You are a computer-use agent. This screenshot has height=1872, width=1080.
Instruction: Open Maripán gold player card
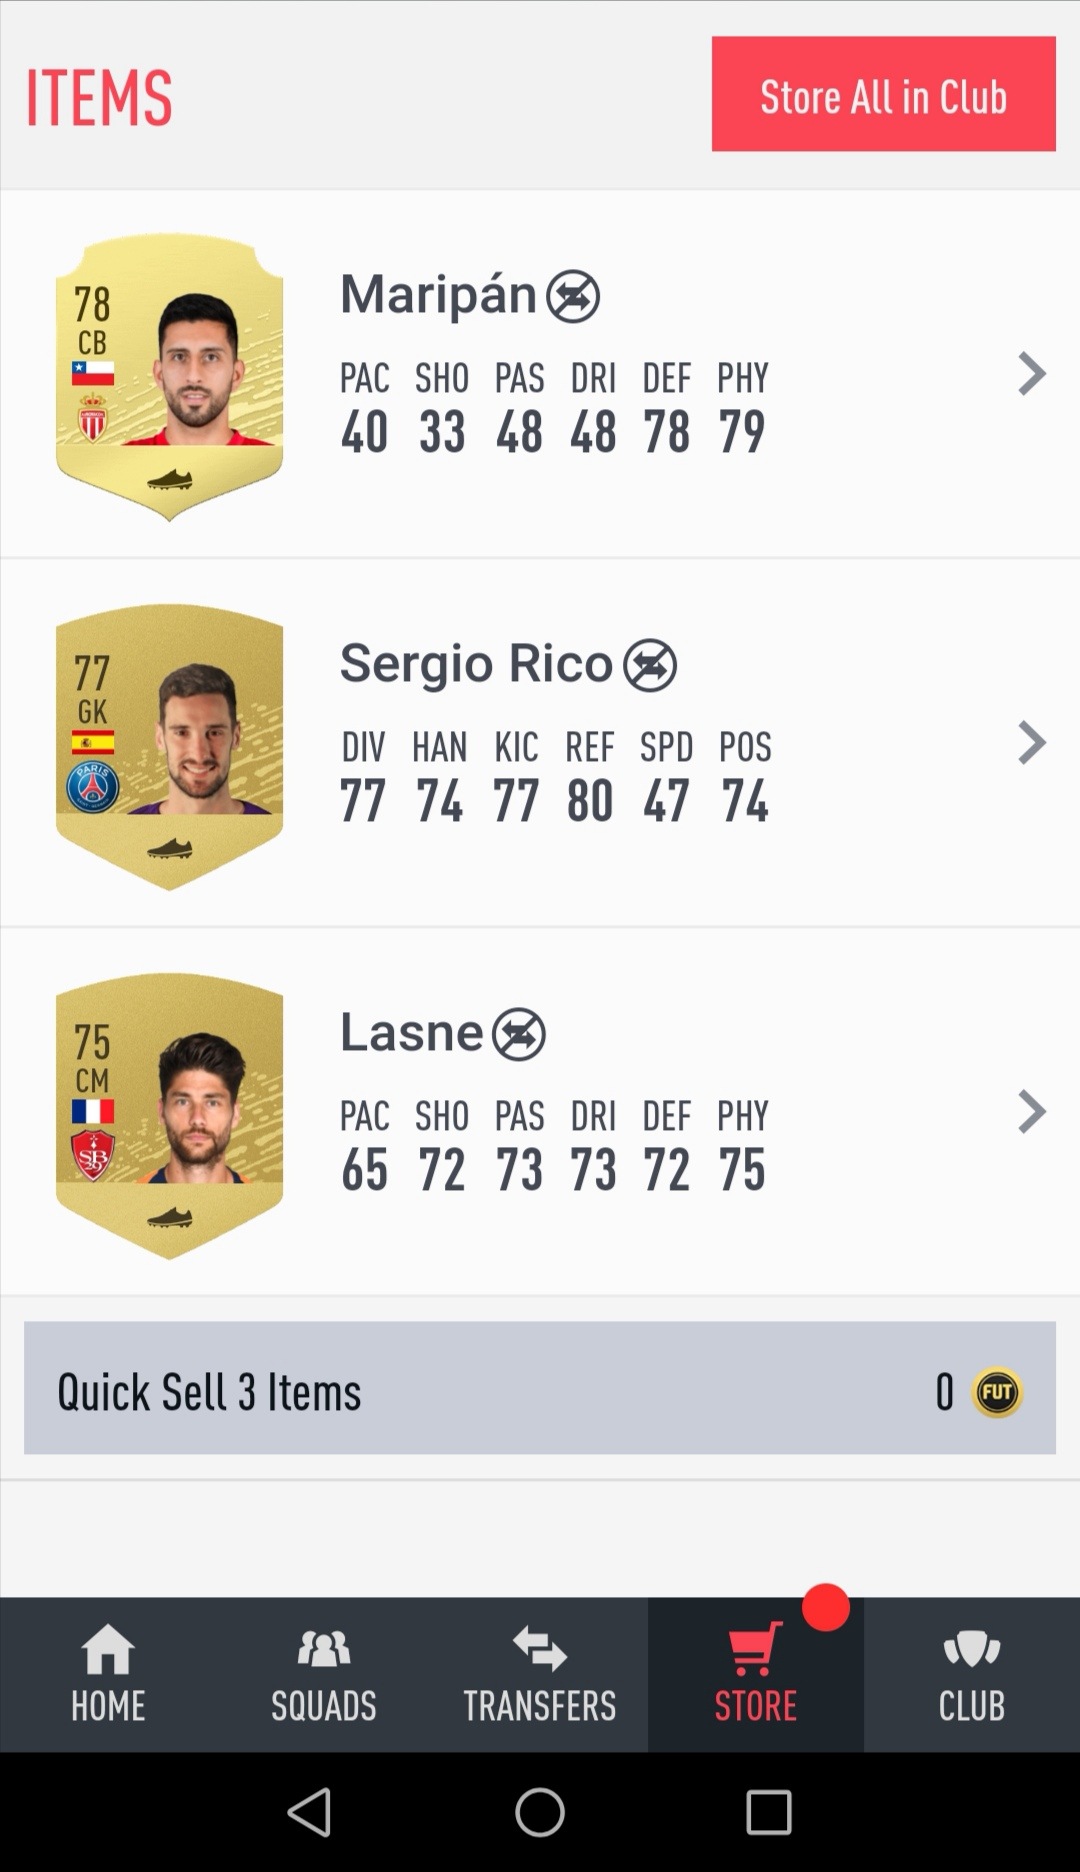pos(169,377)
